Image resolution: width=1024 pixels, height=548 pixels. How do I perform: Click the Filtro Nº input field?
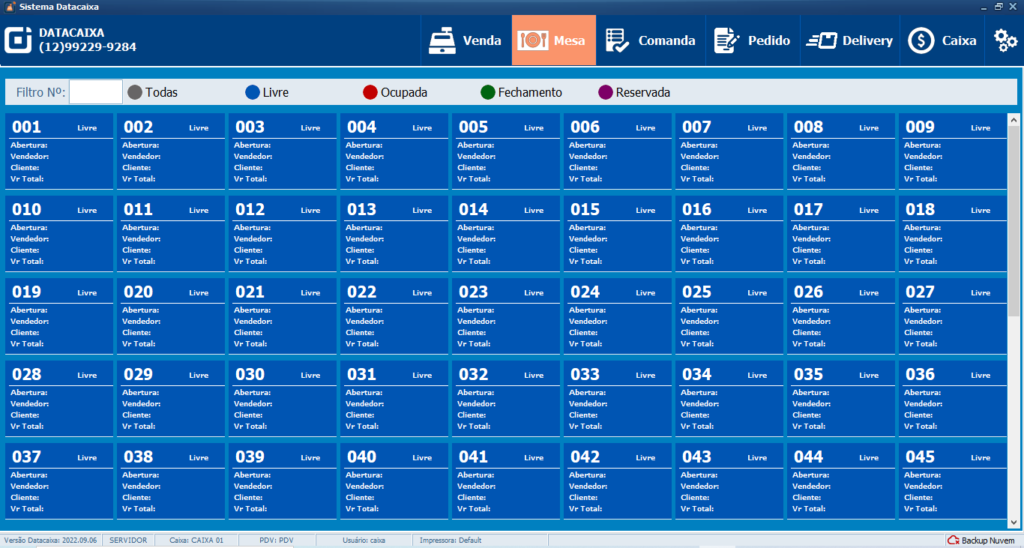96,92
